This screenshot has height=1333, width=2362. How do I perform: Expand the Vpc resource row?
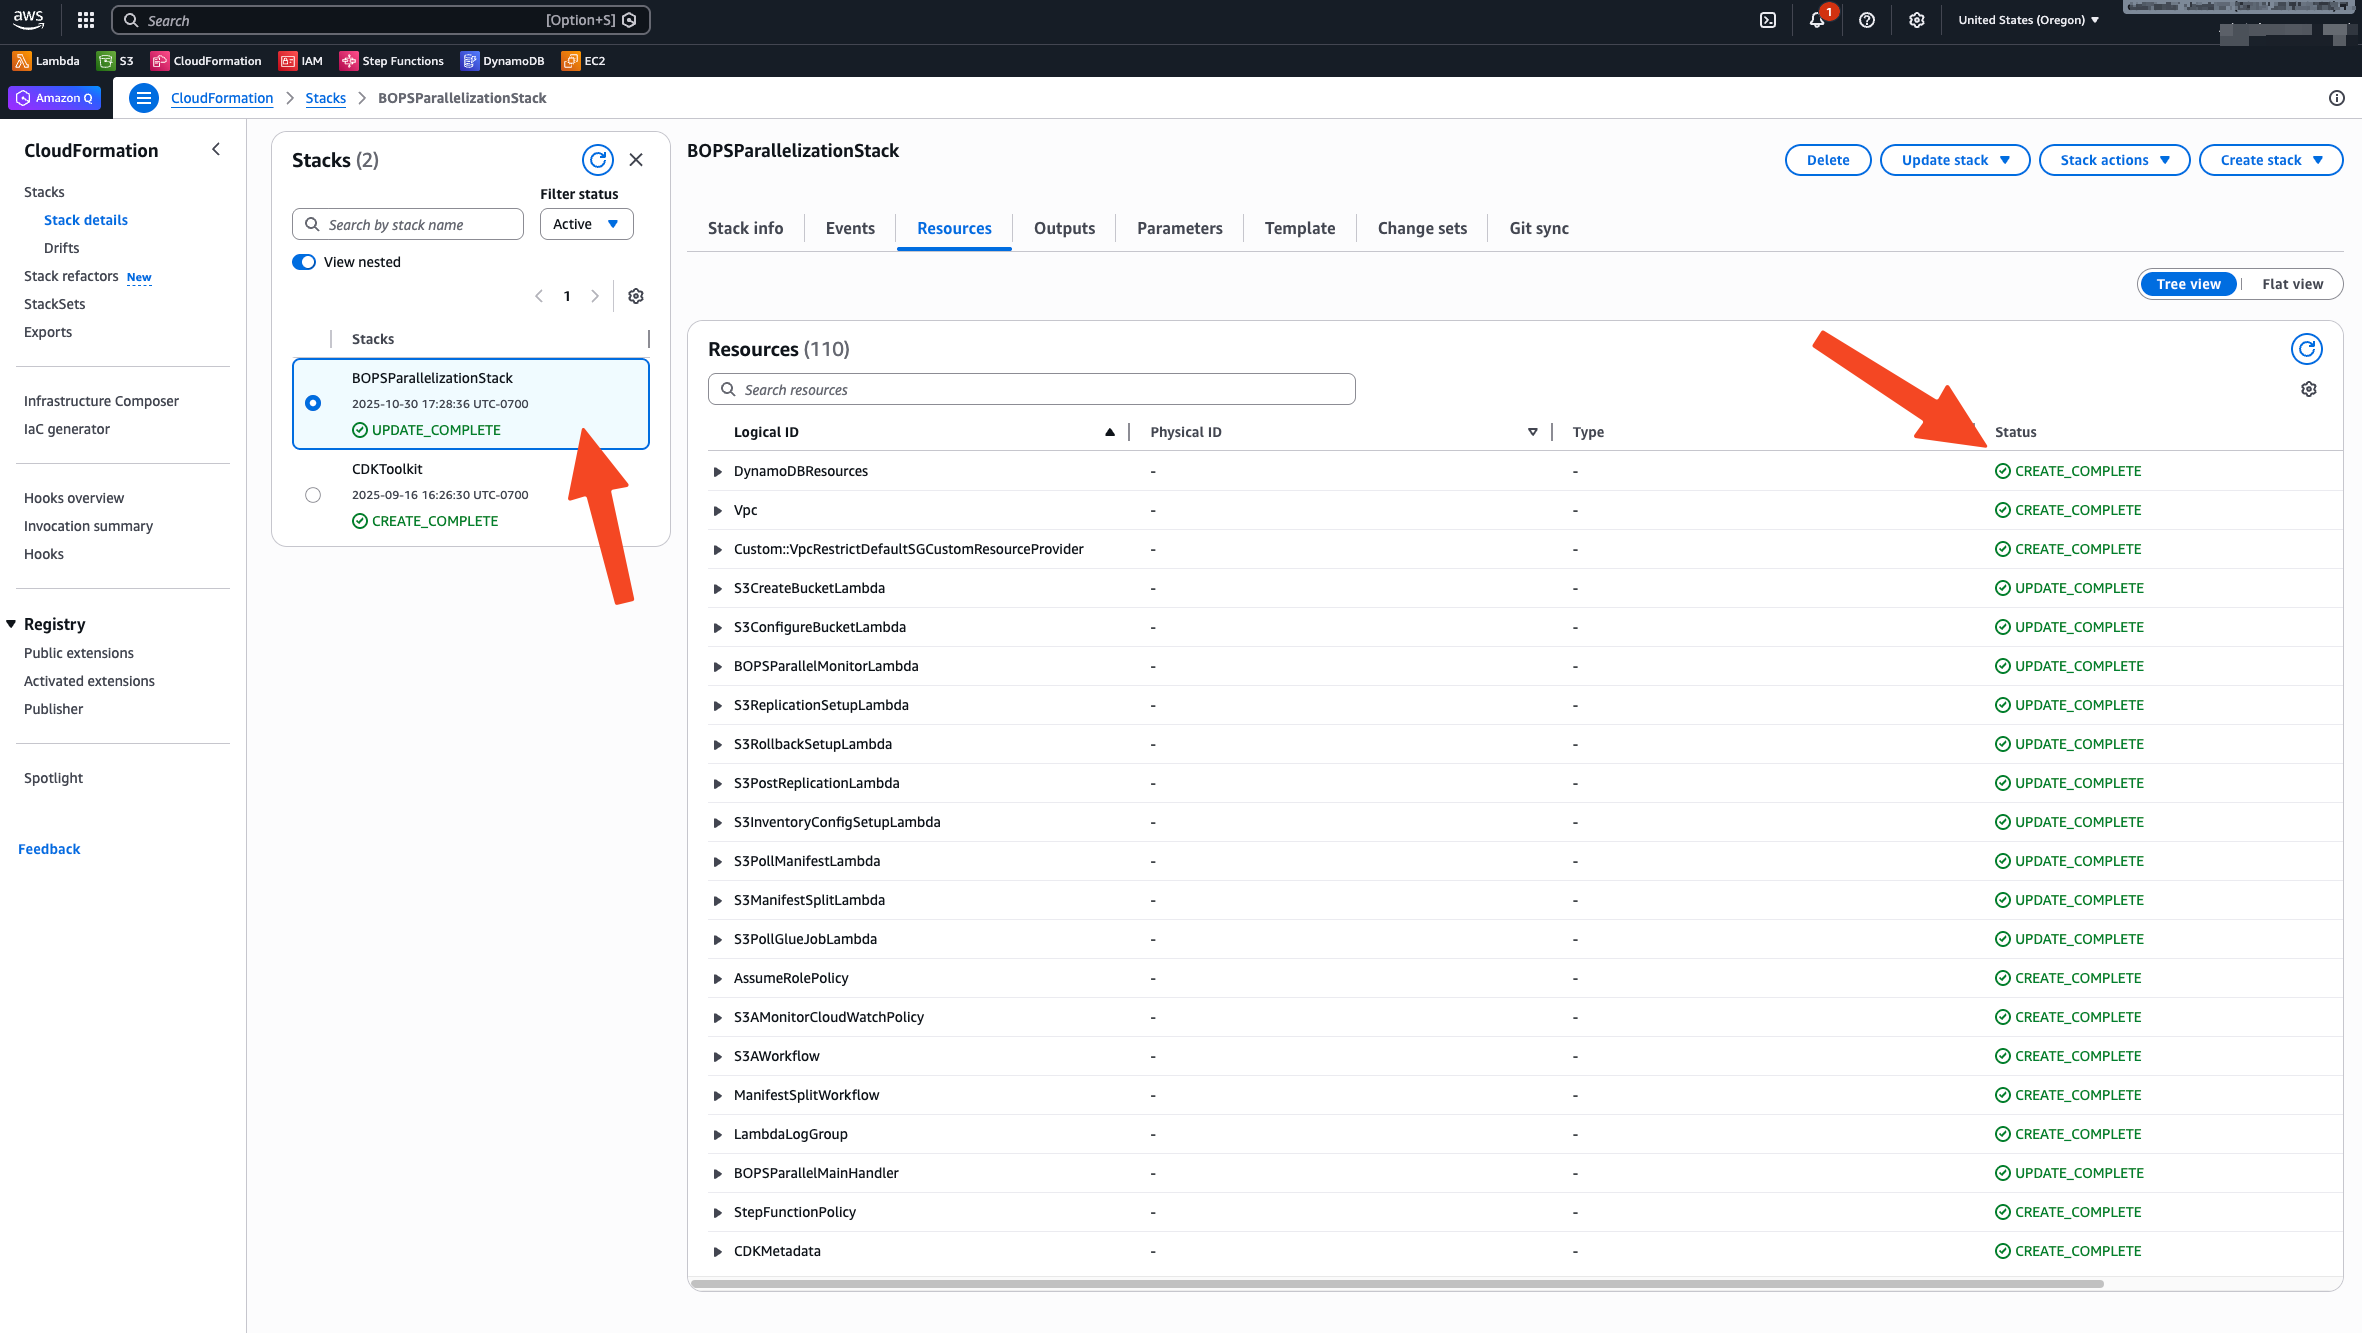(717, 511)
